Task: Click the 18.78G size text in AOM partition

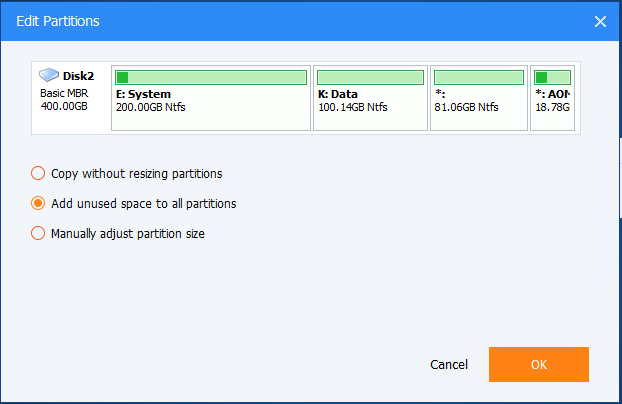Action: 552,107
